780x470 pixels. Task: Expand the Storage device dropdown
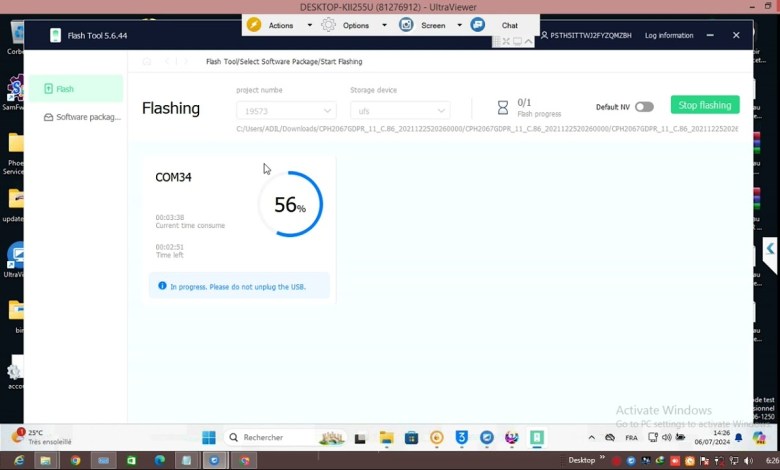tap(399, 111)
